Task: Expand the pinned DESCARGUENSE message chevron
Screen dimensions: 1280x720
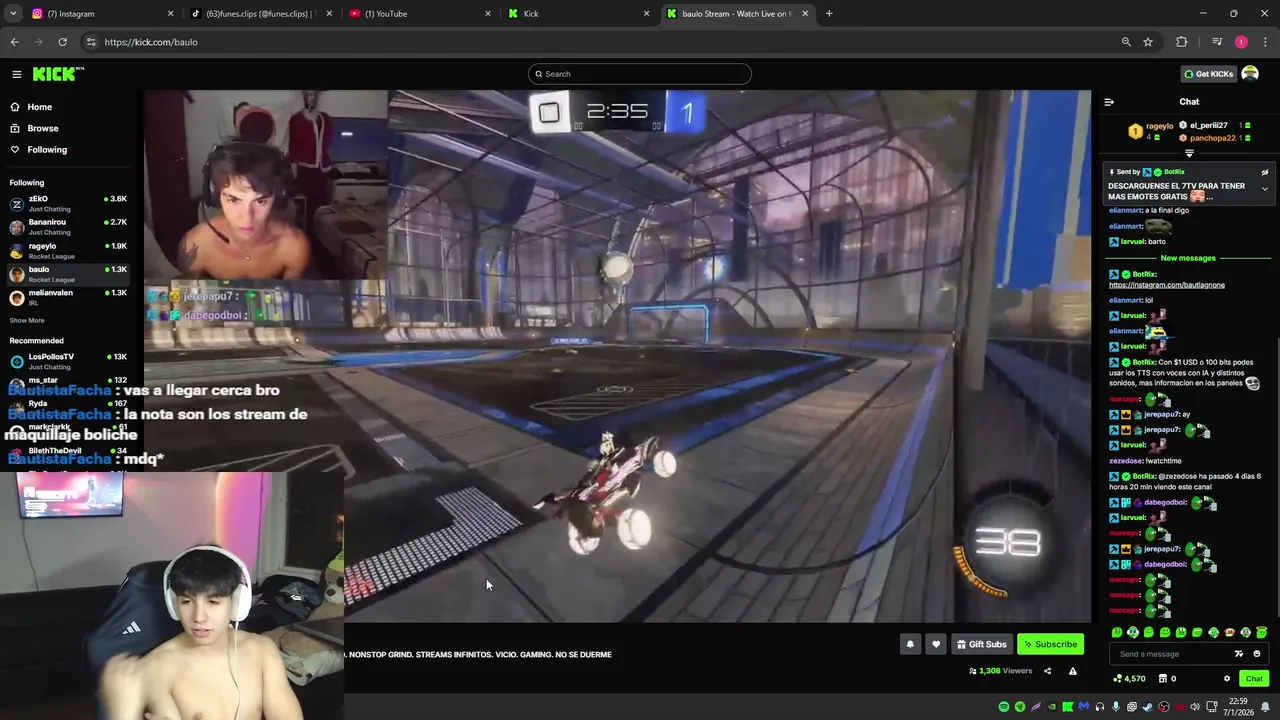Action: tap(1264, 189)
